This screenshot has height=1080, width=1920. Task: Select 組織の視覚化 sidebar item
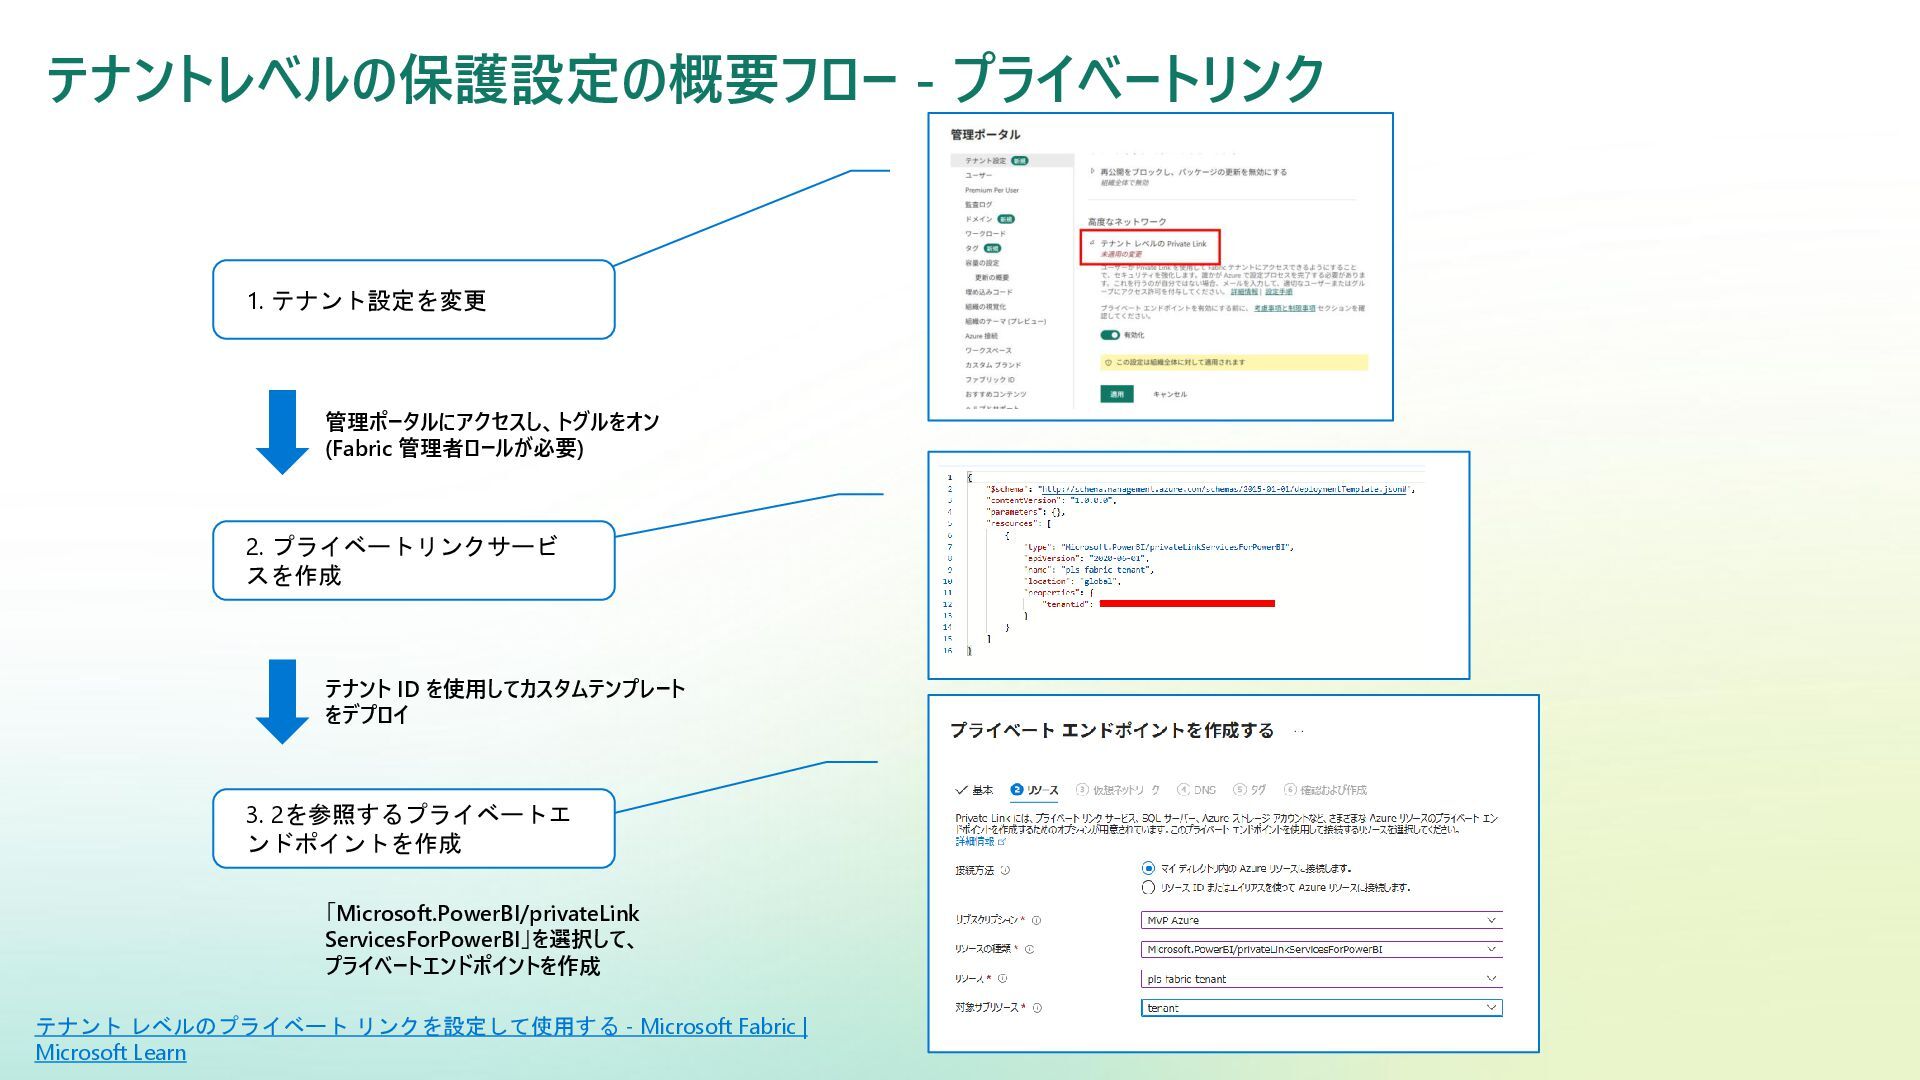pos(986,307)
